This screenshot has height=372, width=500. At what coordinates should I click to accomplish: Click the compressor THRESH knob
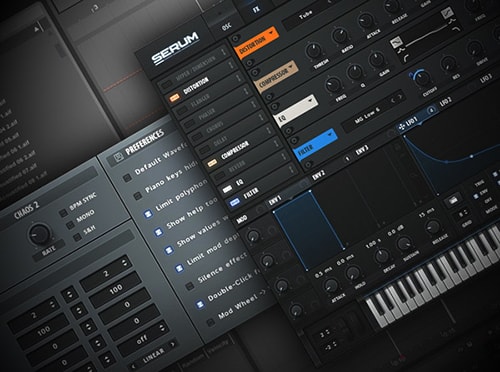click(x=313, y=51)
